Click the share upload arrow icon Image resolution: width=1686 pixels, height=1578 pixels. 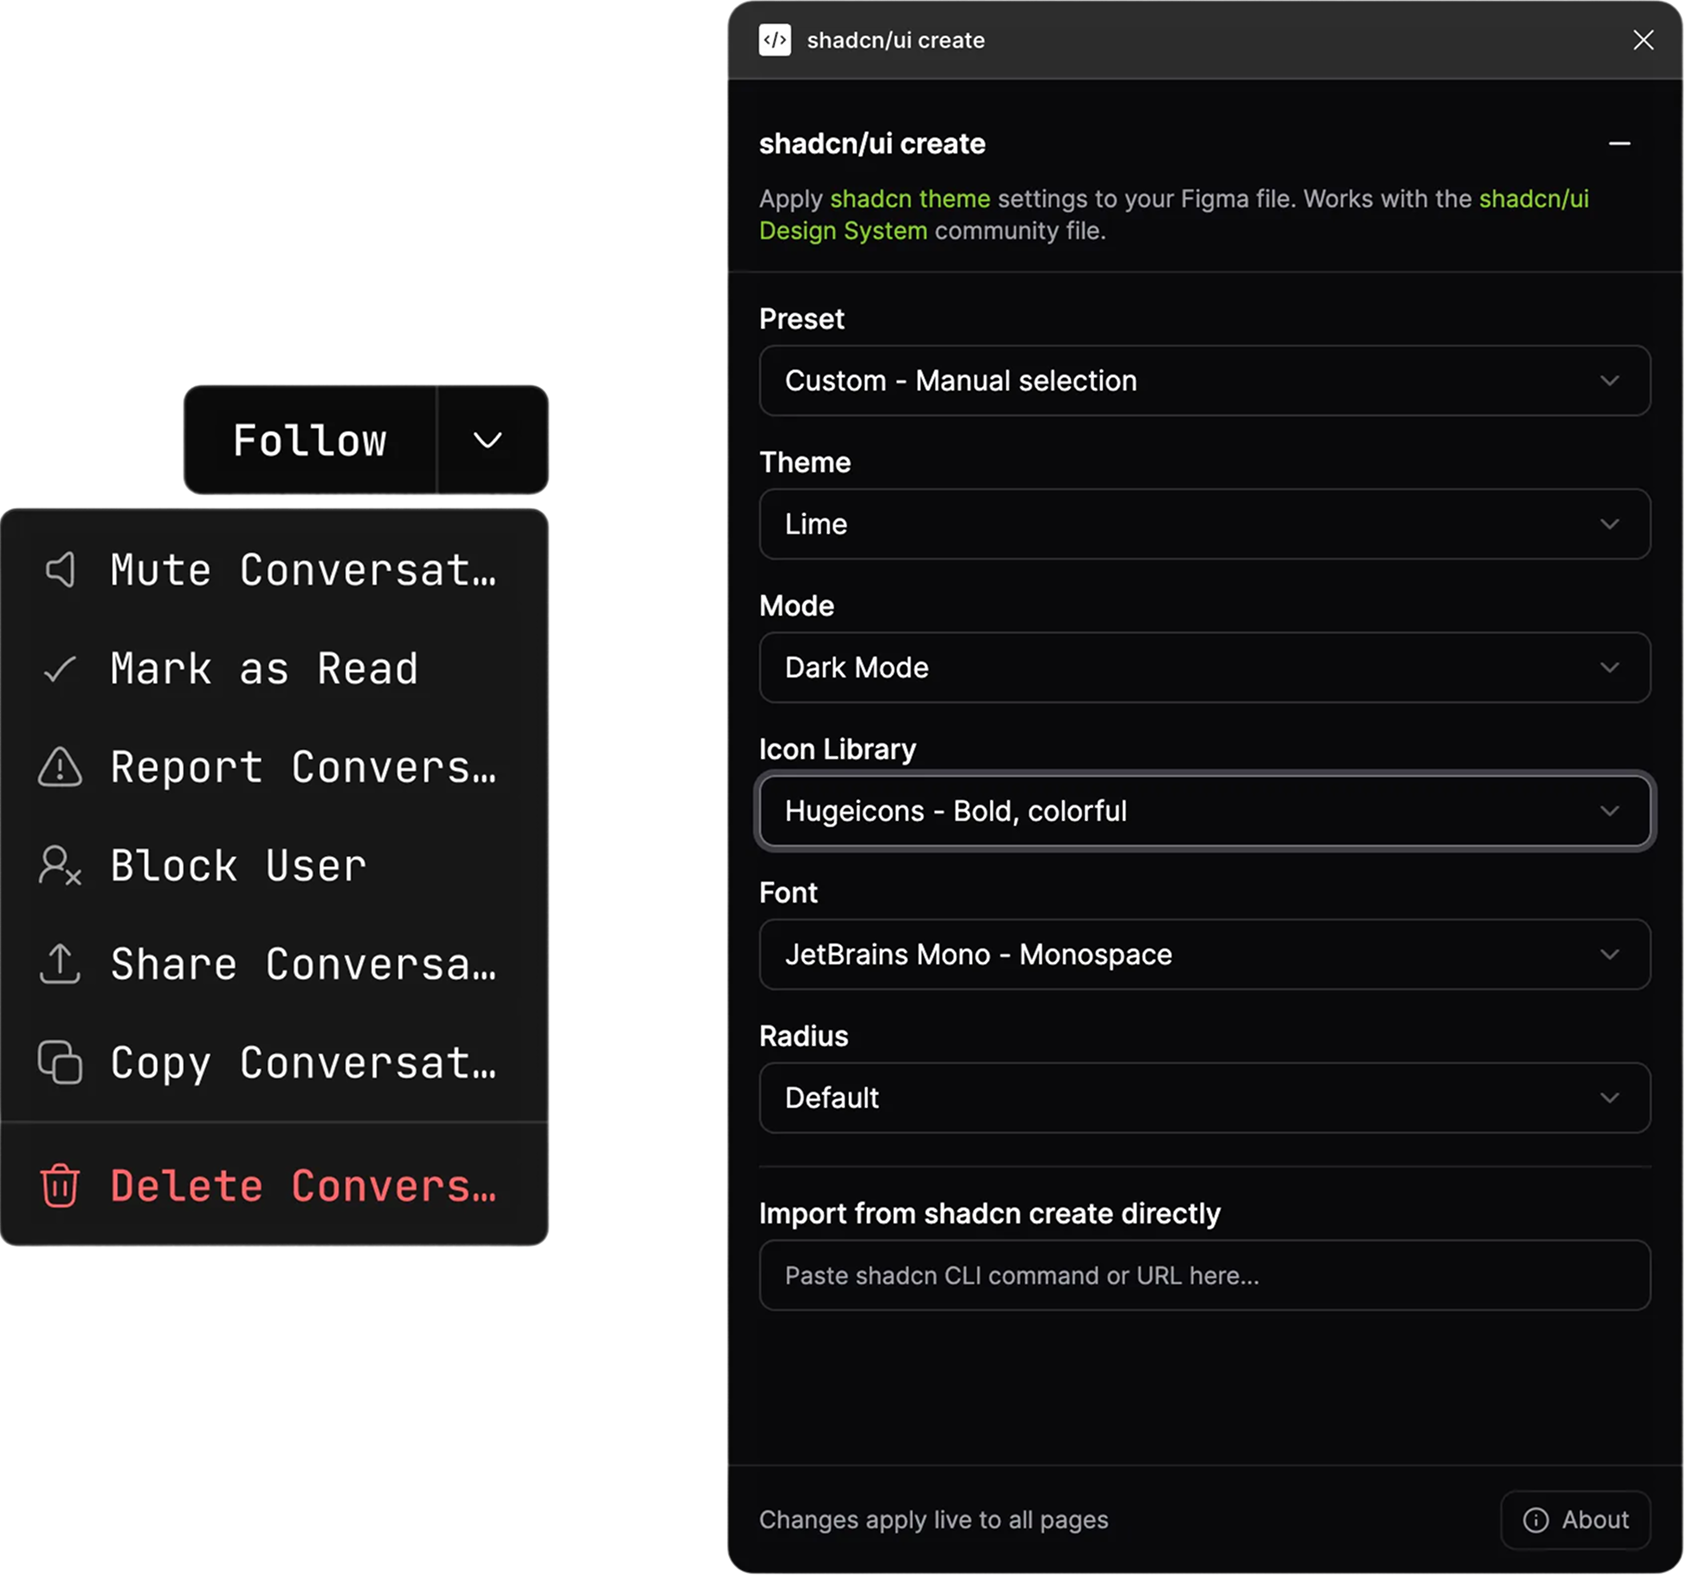pyautogui.click(x=60, y=964)
